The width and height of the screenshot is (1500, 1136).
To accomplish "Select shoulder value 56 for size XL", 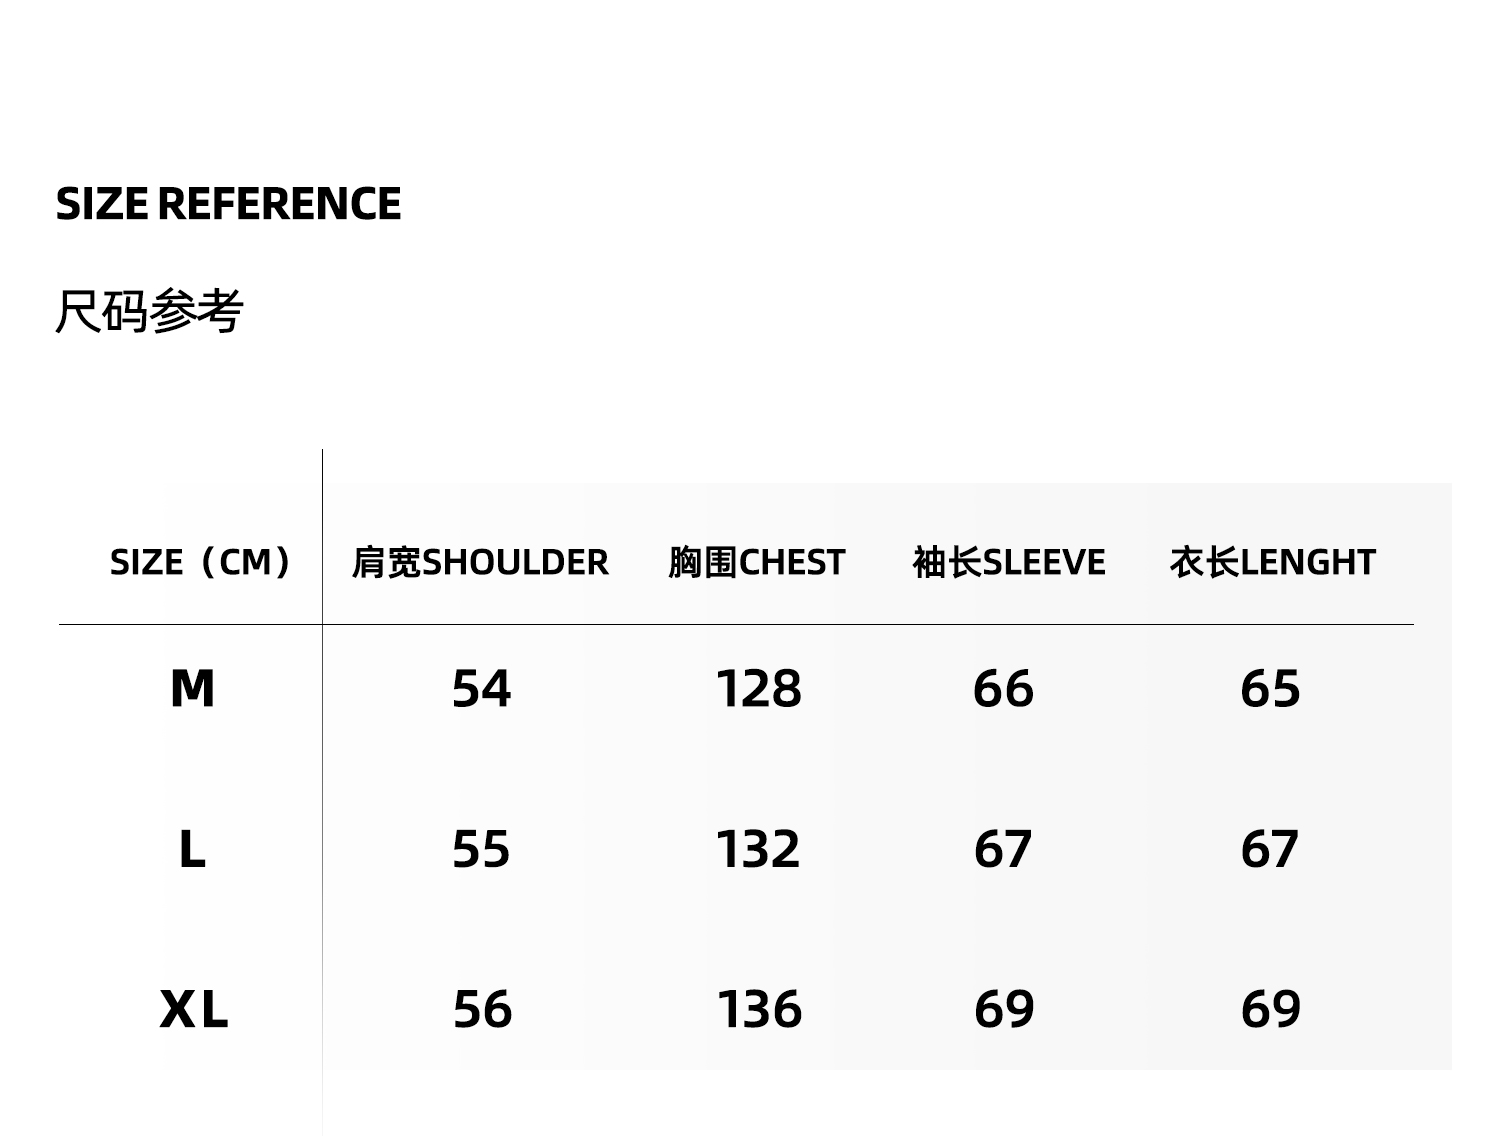I will pos(482,1009).
